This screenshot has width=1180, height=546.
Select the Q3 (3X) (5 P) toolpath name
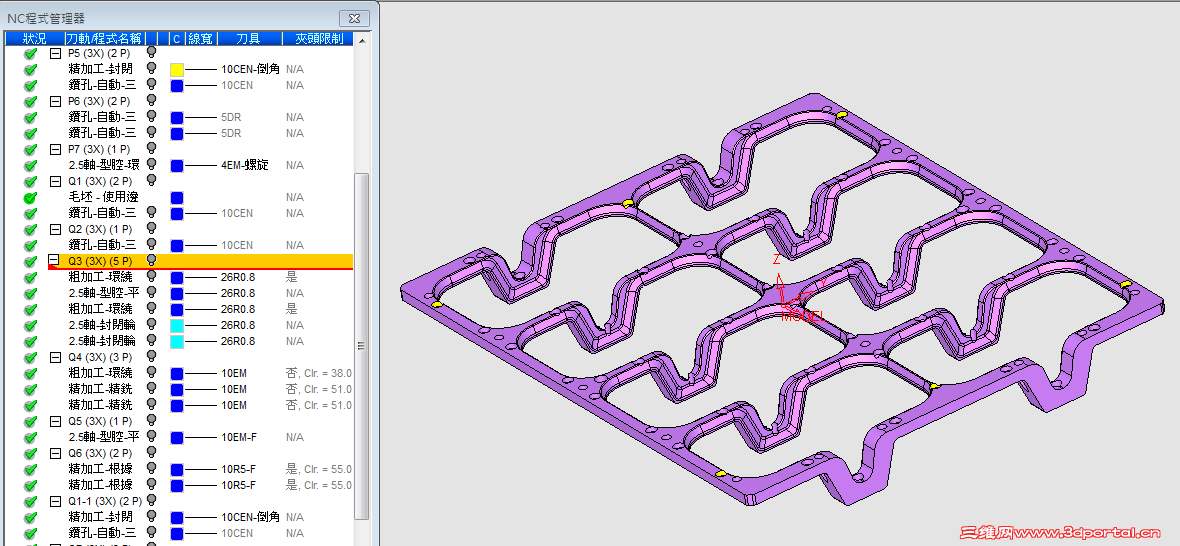coord(100,261)
